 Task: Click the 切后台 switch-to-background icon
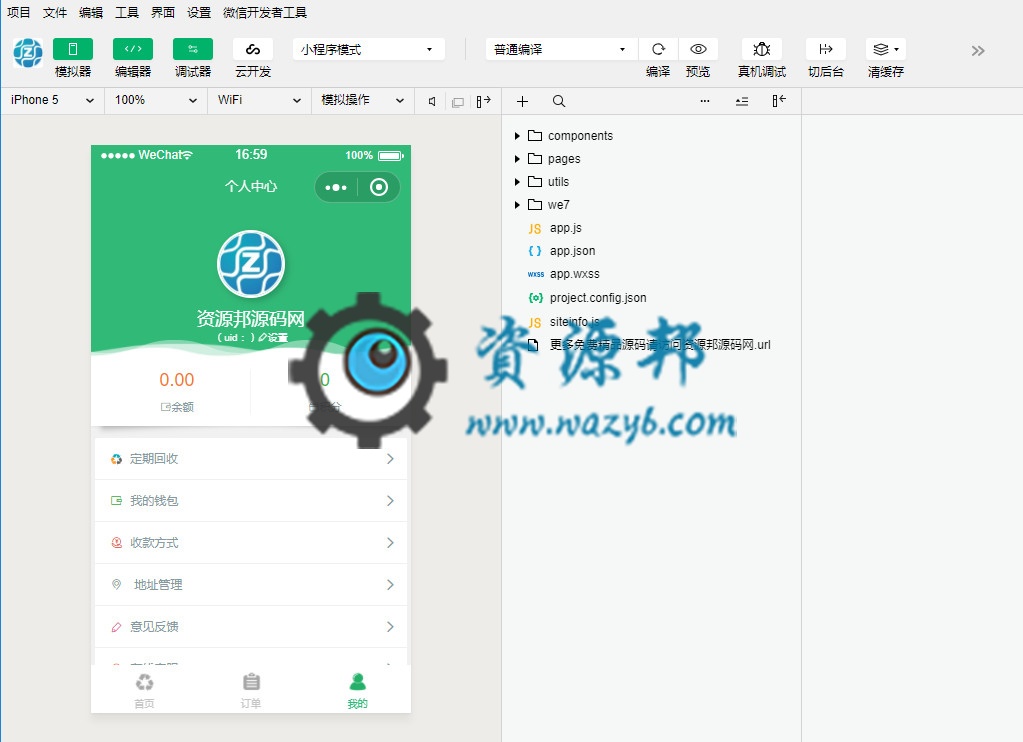click(825, 50)
